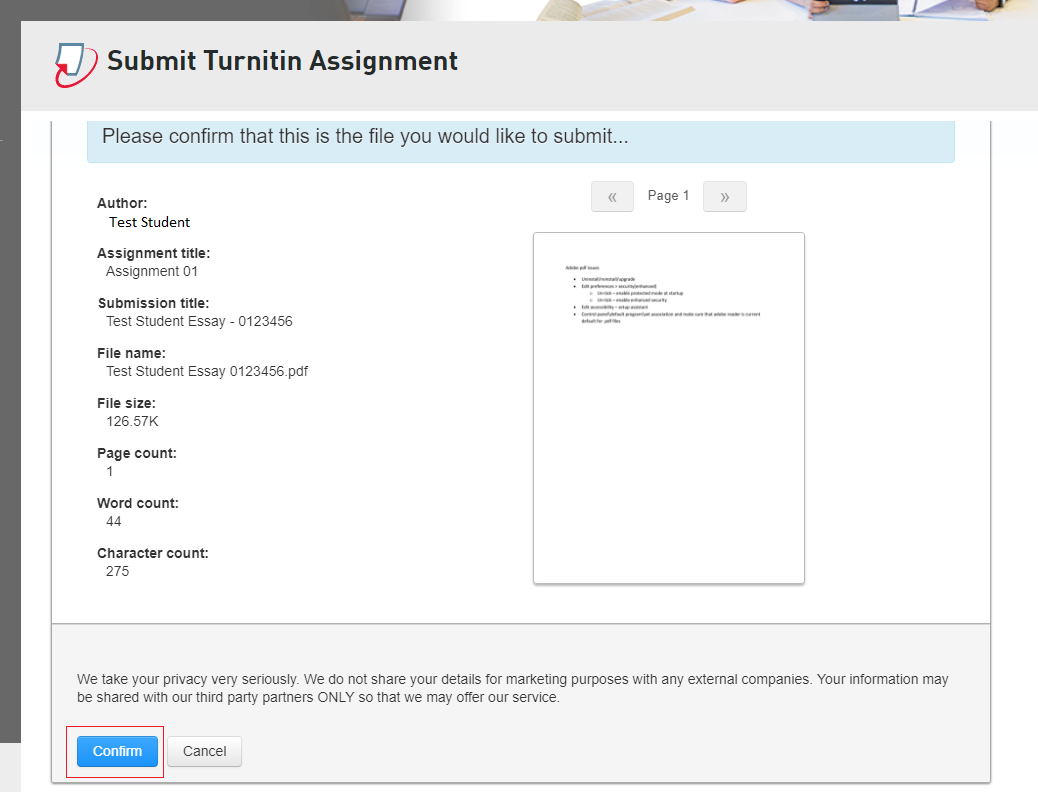The image size is (1038, 792).
Task: Click the 126.57K file size value
Action: (132, 421)
